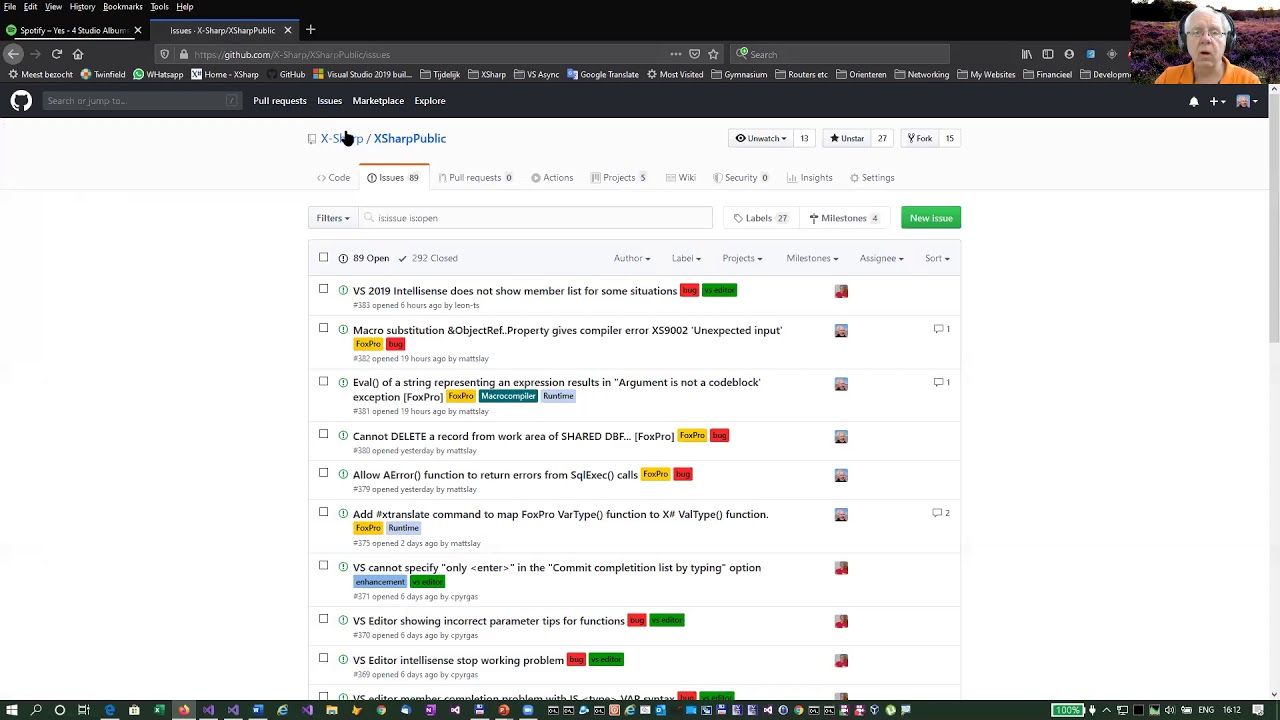The image size is (1280, 720).
Task: Expand the Filters dropdown
Action: (x=333, y=218)
